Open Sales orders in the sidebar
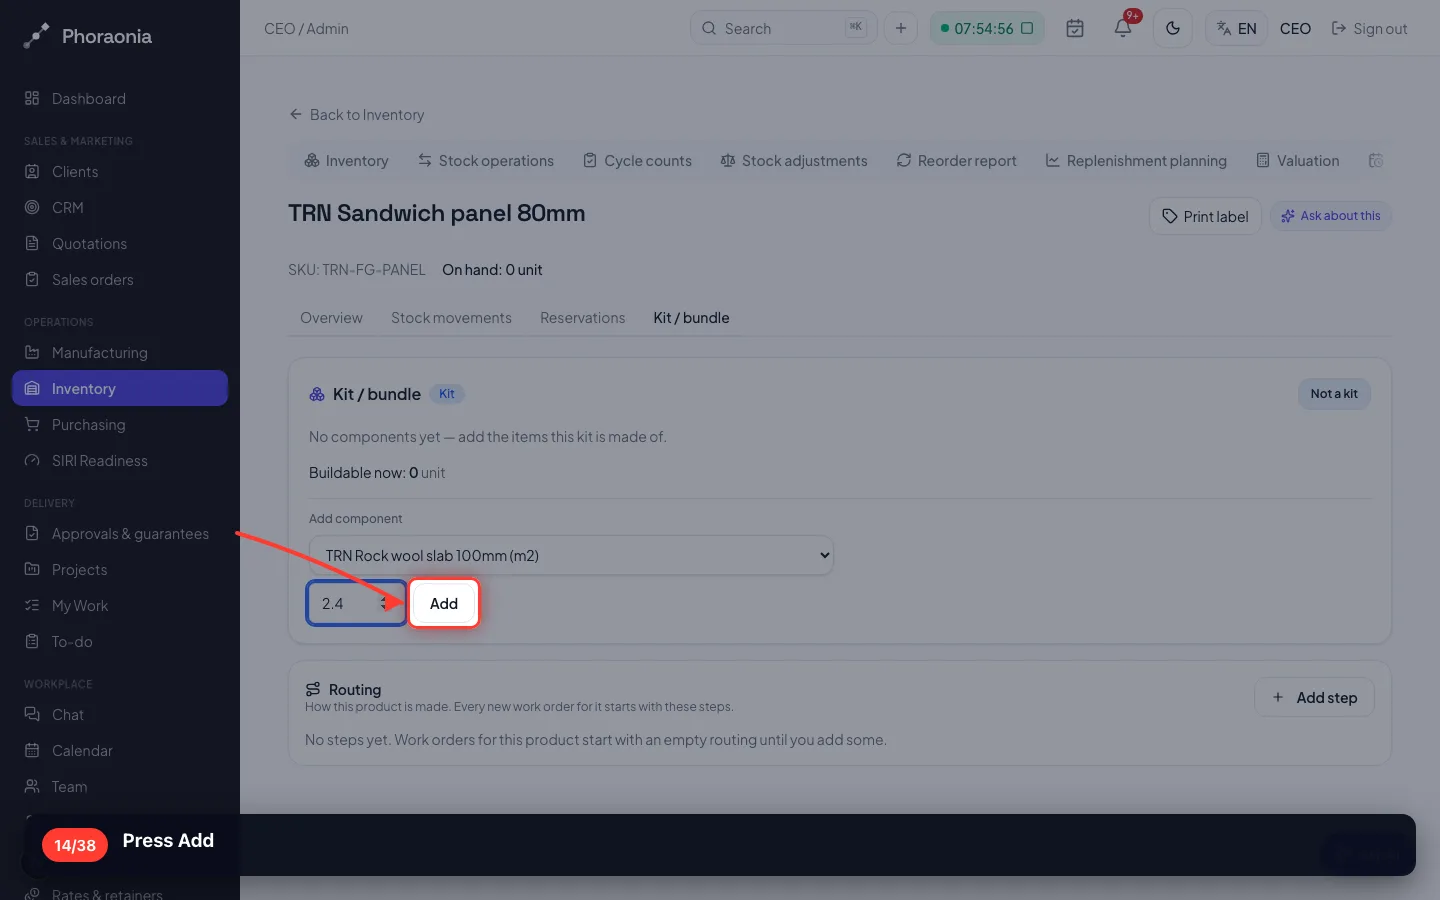 (120, 280)
